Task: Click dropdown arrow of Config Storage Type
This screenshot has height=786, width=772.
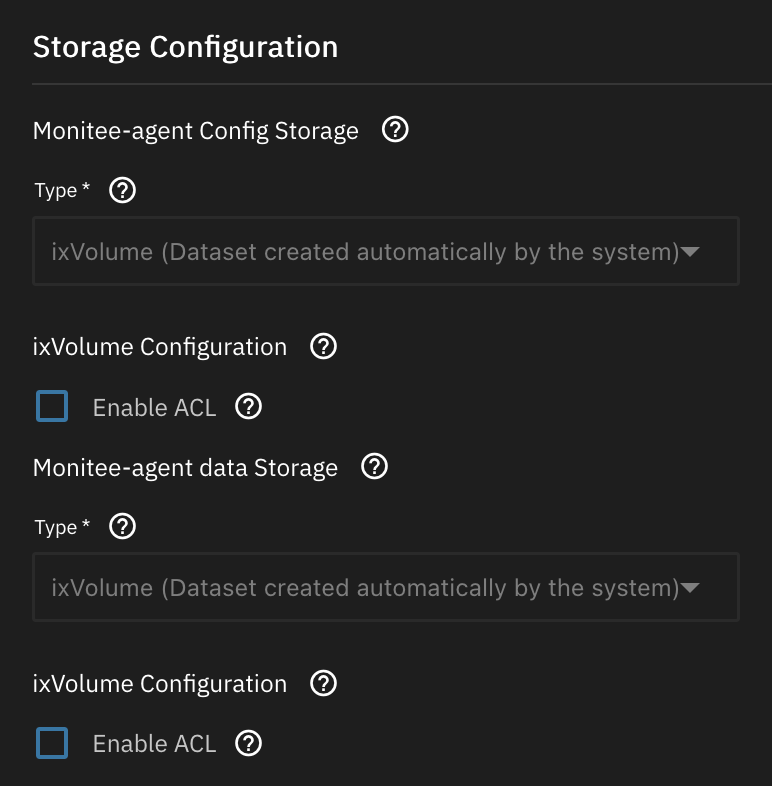Action: (689, 252)
